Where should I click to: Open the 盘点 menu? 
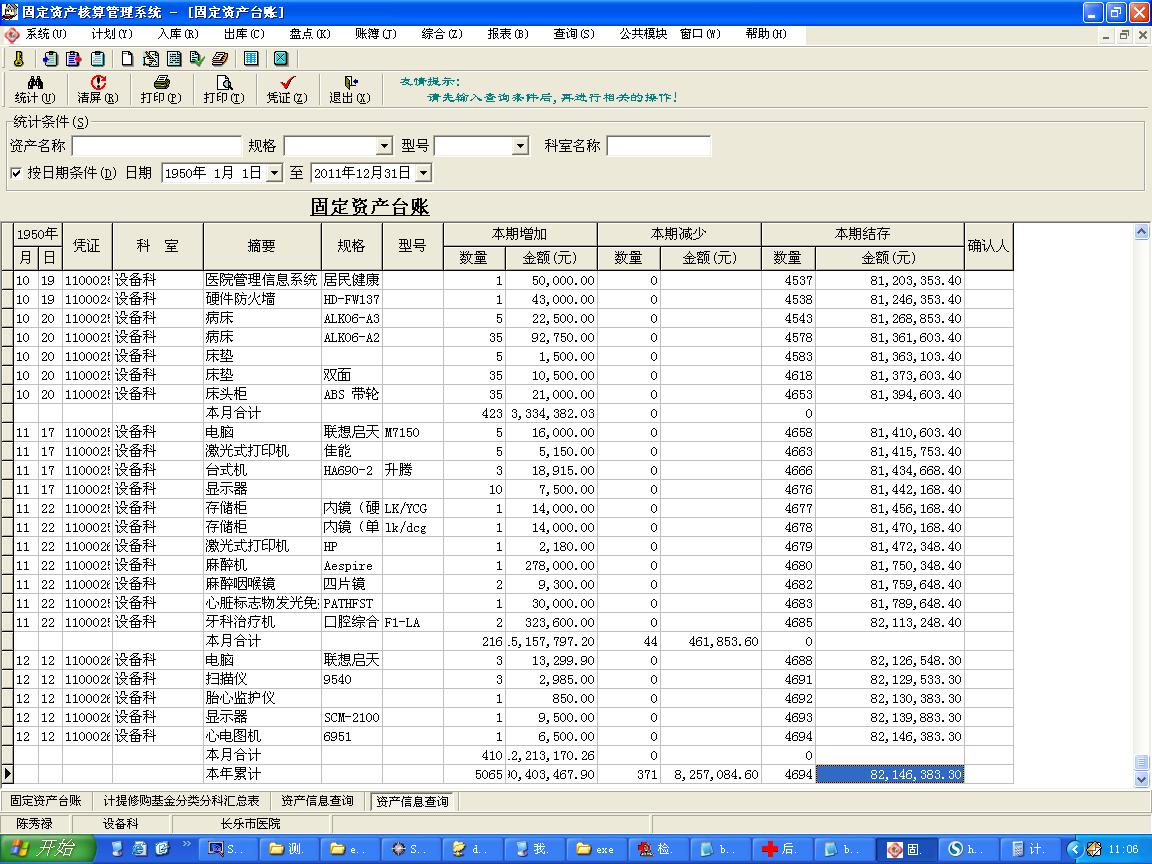(x=310, y=34)
